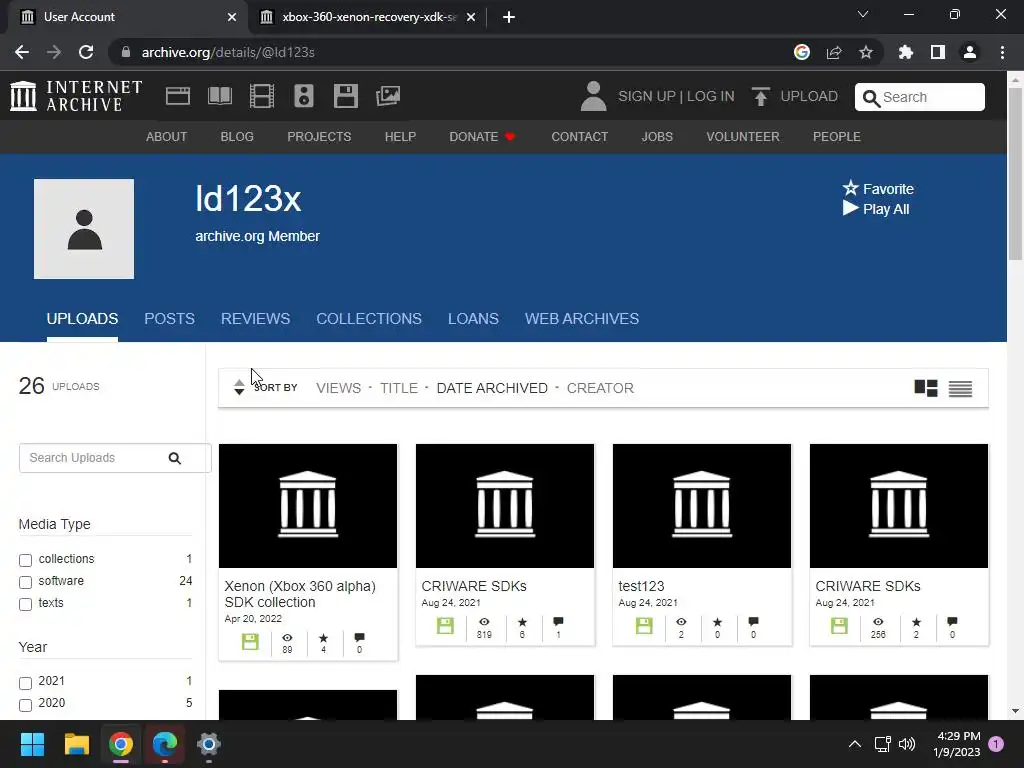Viewport: 1024px width, 768px height.
Task: Click the software icon on the Xenon SDK card
Action: (250, 641)
